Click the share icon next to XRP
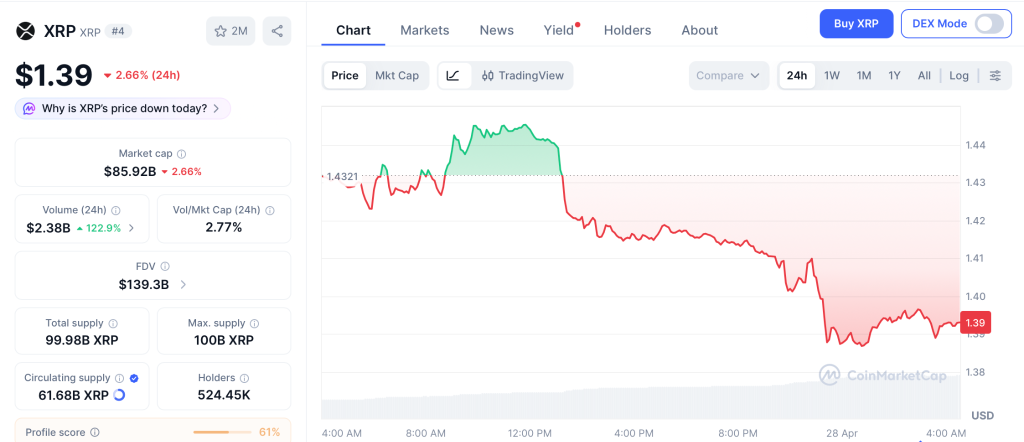Image resolution: width=1024 pixels, height=442 pixels. (x=277, y=31)
